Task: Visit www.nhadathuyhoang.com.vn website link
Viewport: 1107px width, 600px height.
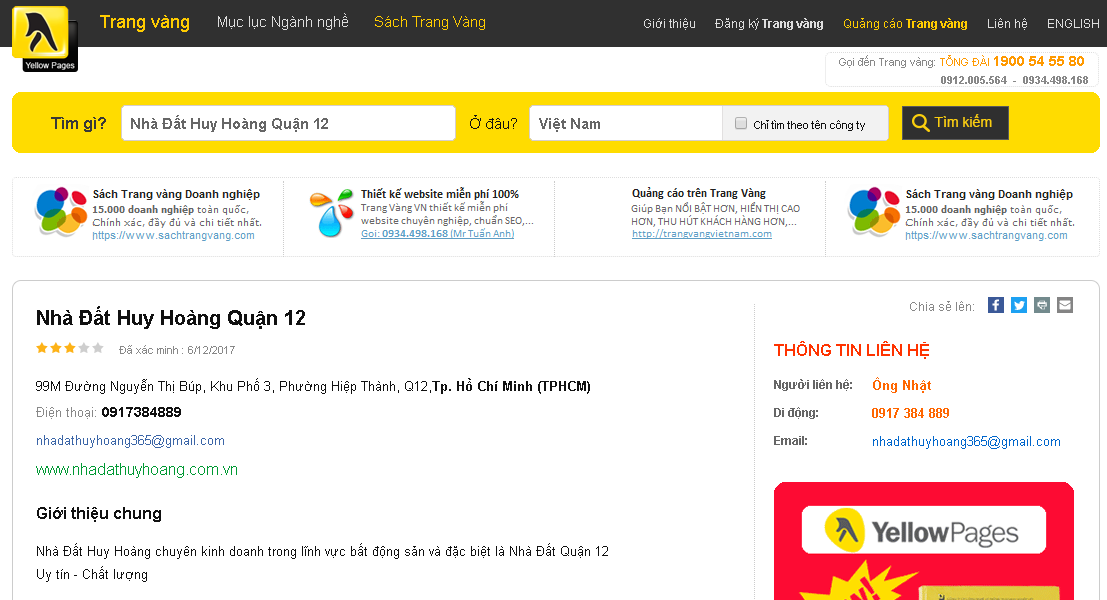Action: (137, 469)
